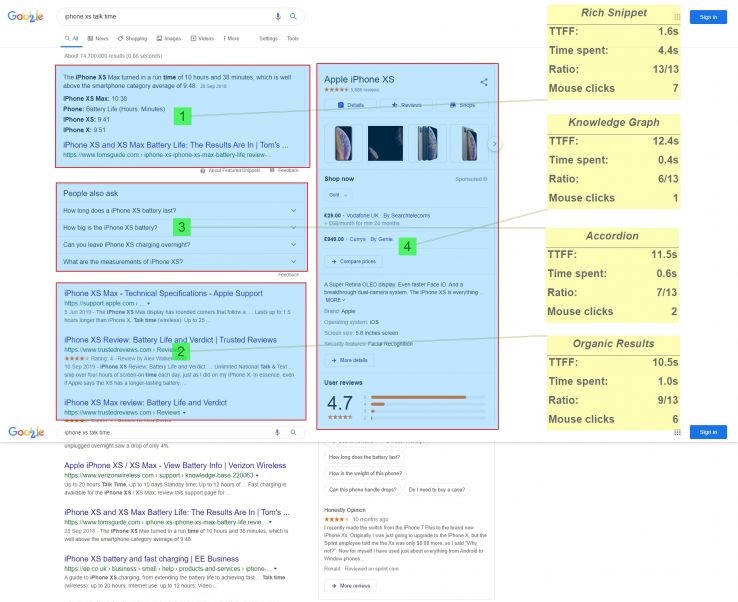The height and width of the screenshot is (602, 738).
Task: Click the More reviews button
Action: pyautogui.click(x=351, y=586)
